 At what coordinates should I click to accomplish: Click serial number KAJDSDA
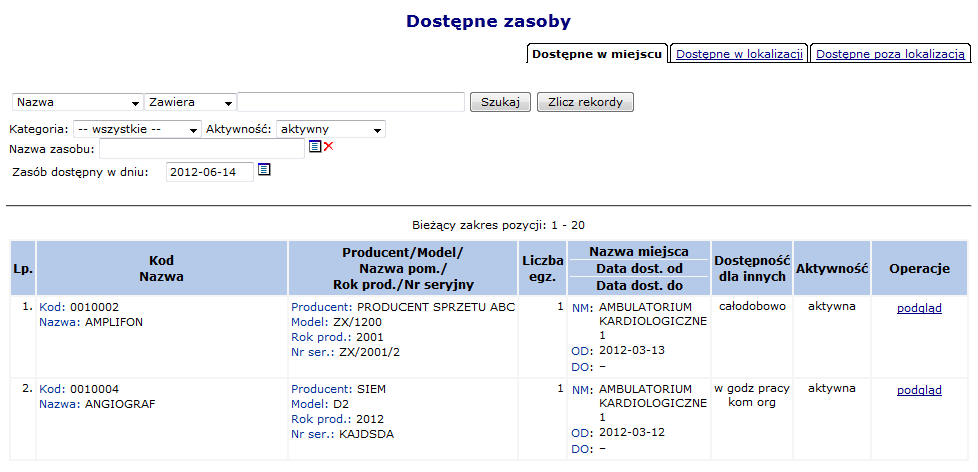(367, 435)
